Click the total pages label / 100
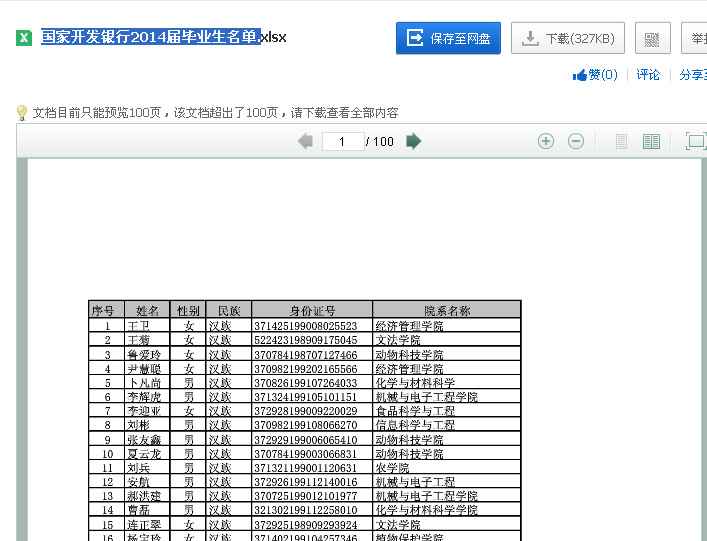707x541 pixels. [x=380, y=142]
